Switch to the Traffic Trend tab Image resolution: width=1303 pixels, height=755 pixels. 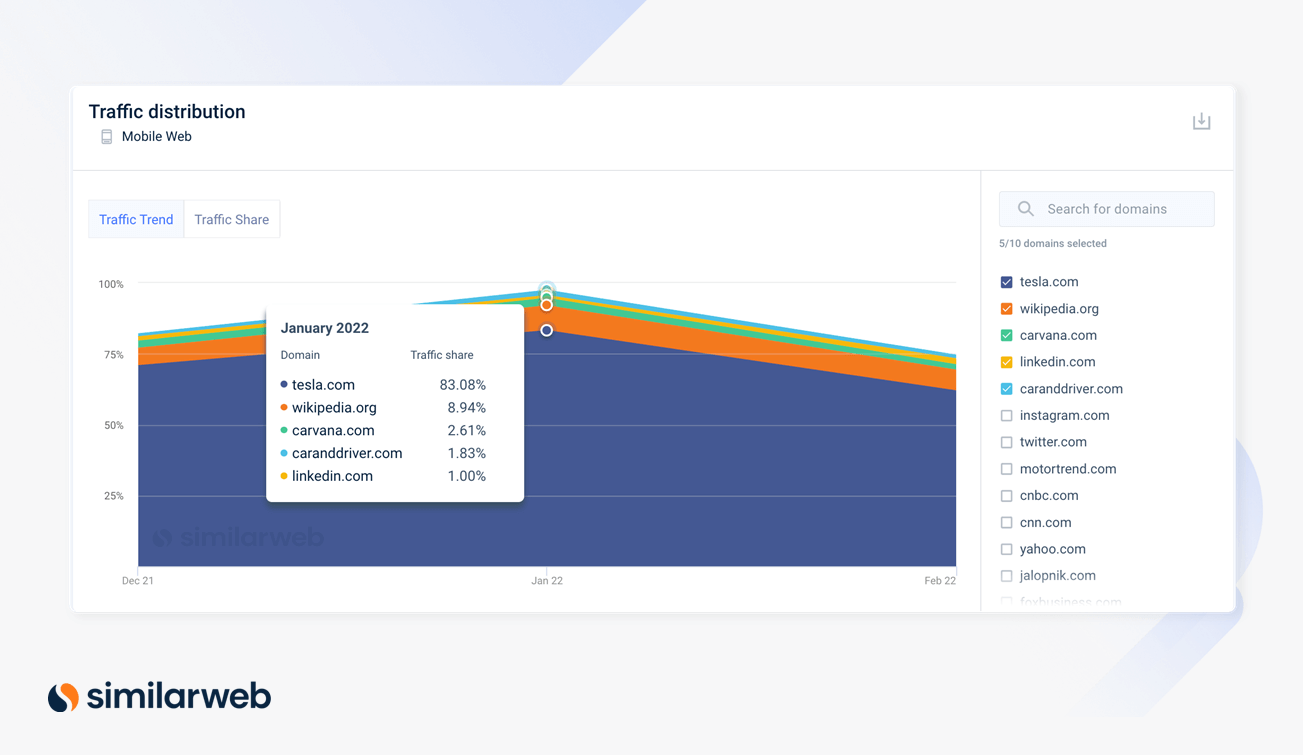[136, 219]
